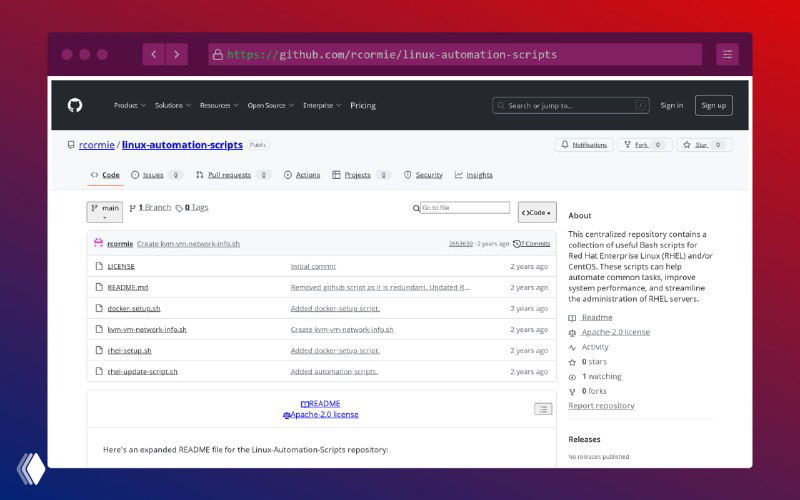Switch to the Issues tab

(x=156, y=174)
